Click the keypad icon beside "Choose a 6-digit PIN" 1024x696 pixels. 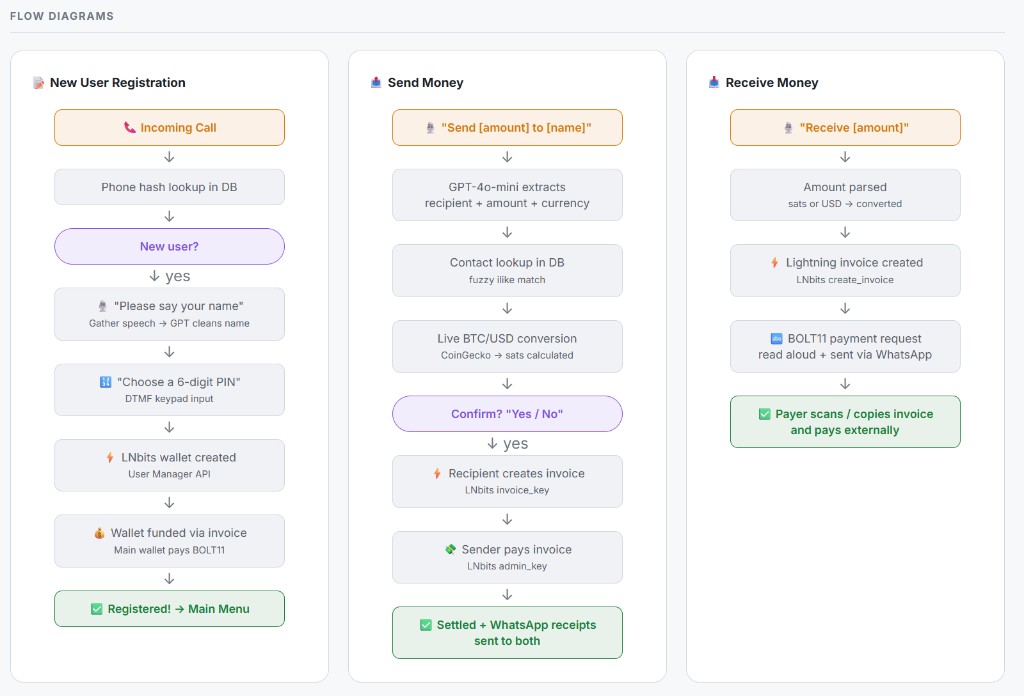(105, 382)
